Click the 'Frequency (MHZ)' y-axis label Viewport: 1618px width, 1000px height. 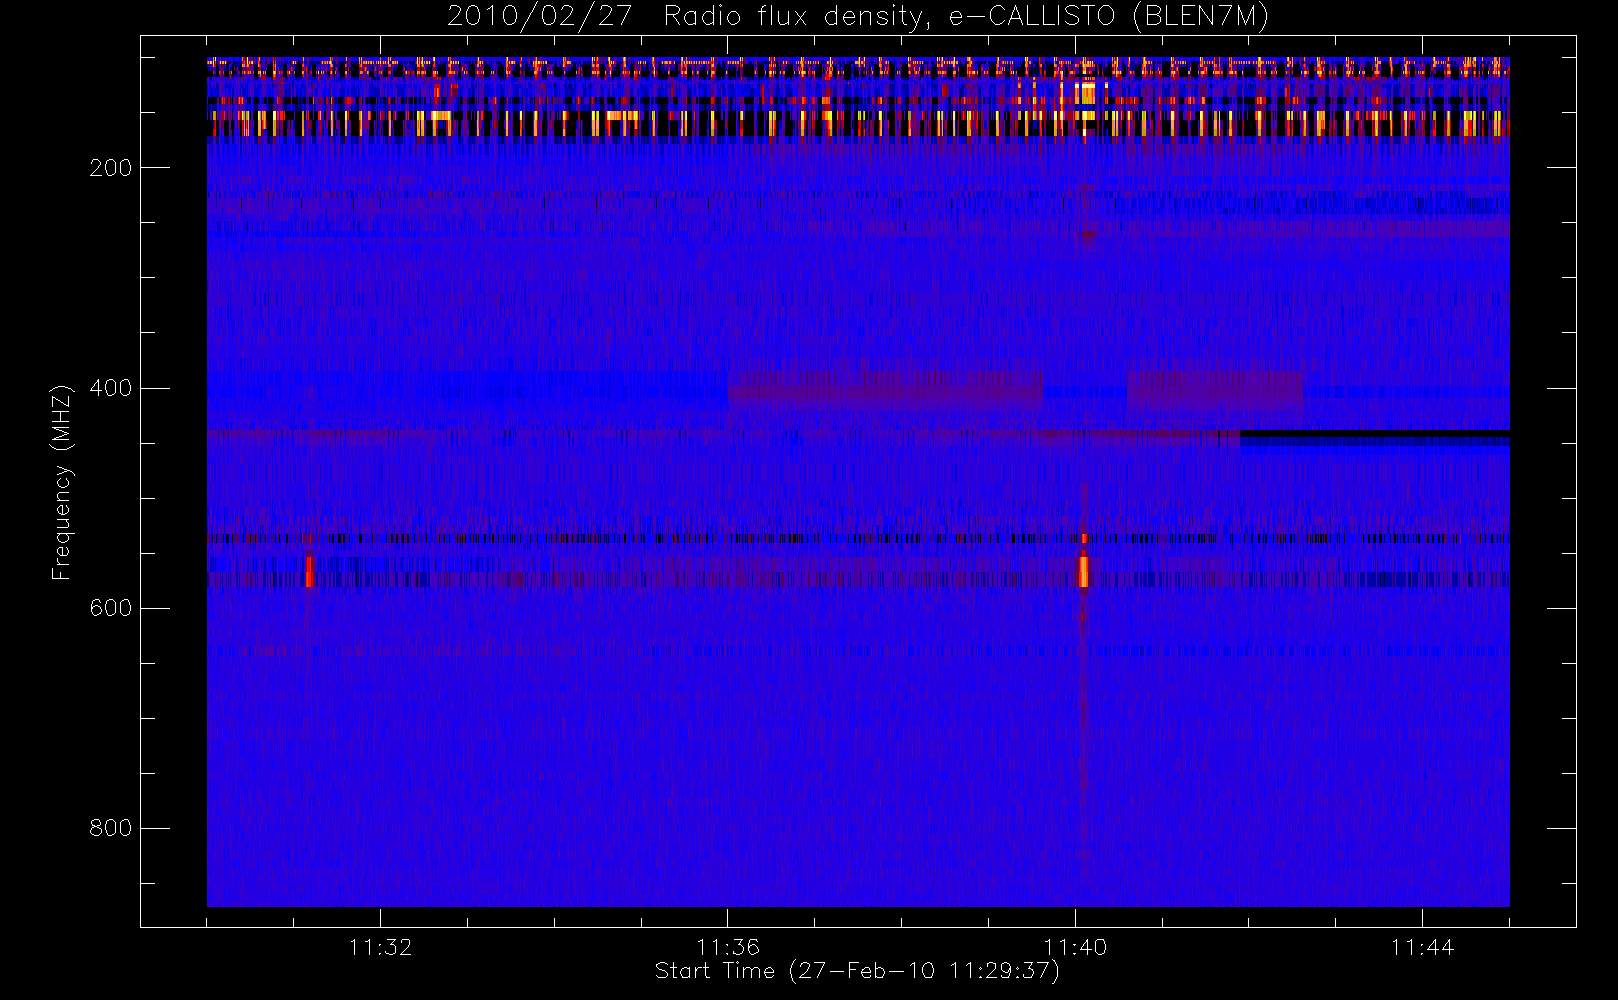click(x=62, y=482)
